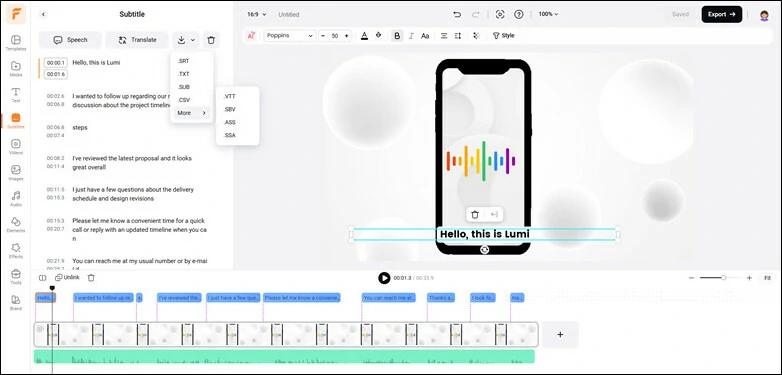
Task: Toggle italic formatting
Action: [411, 35]
